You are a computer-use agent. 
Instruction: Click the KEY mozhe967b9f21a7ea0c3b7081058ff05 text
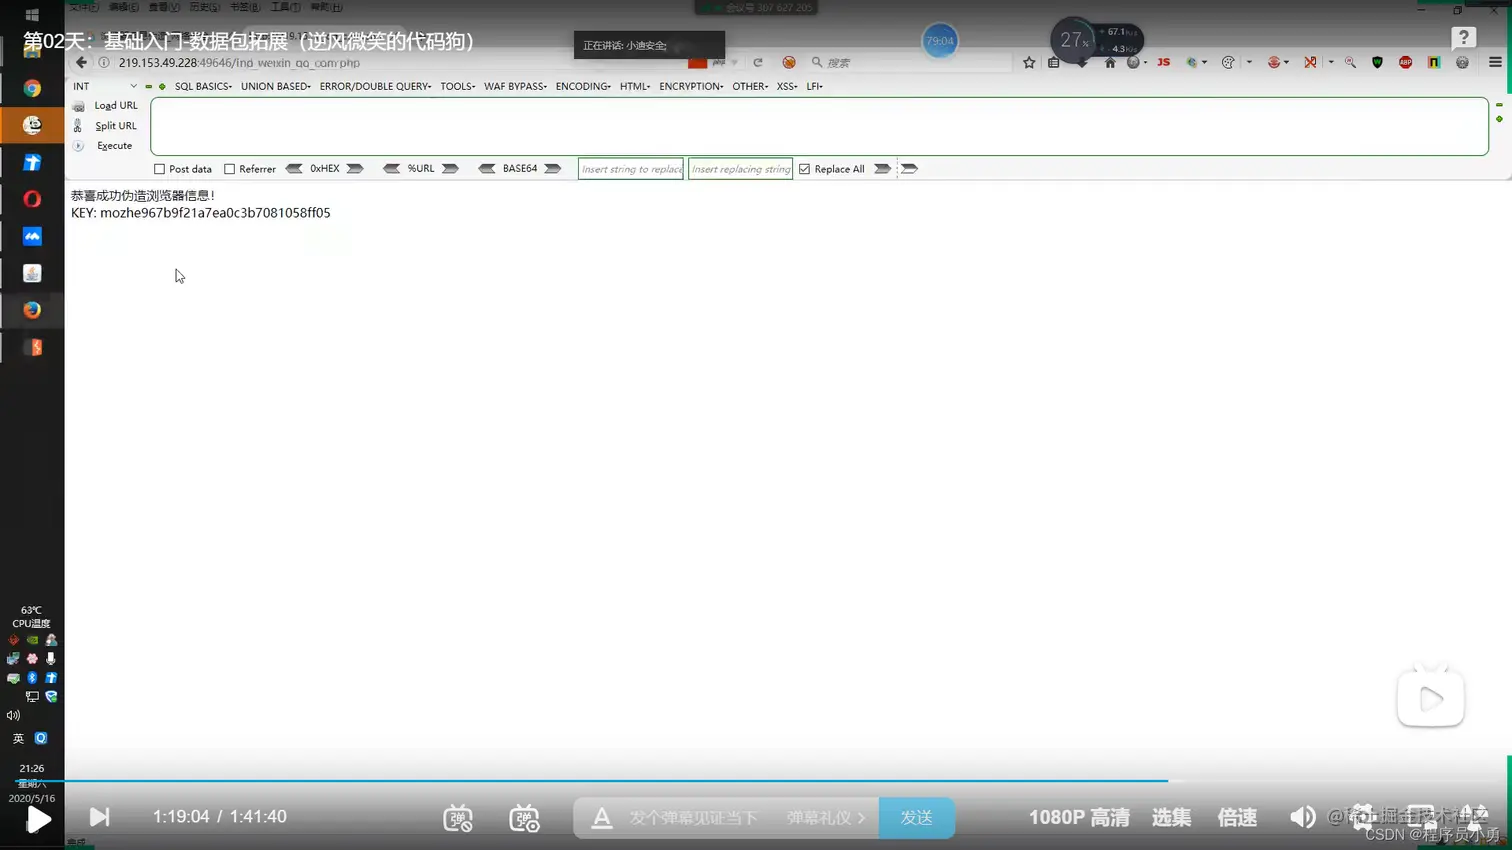point(200,212)
